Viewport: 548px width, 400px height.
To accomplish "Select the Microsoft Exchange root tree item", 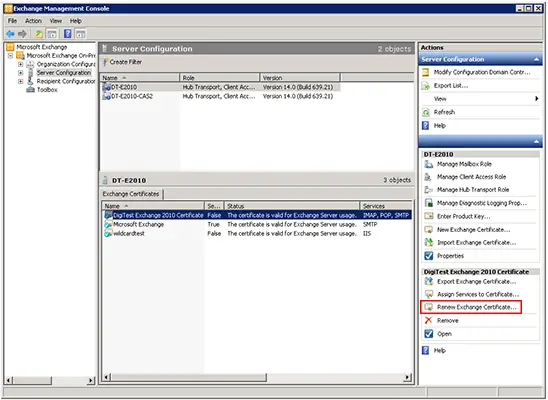I will pyautogui.click(x=42, y=47).
